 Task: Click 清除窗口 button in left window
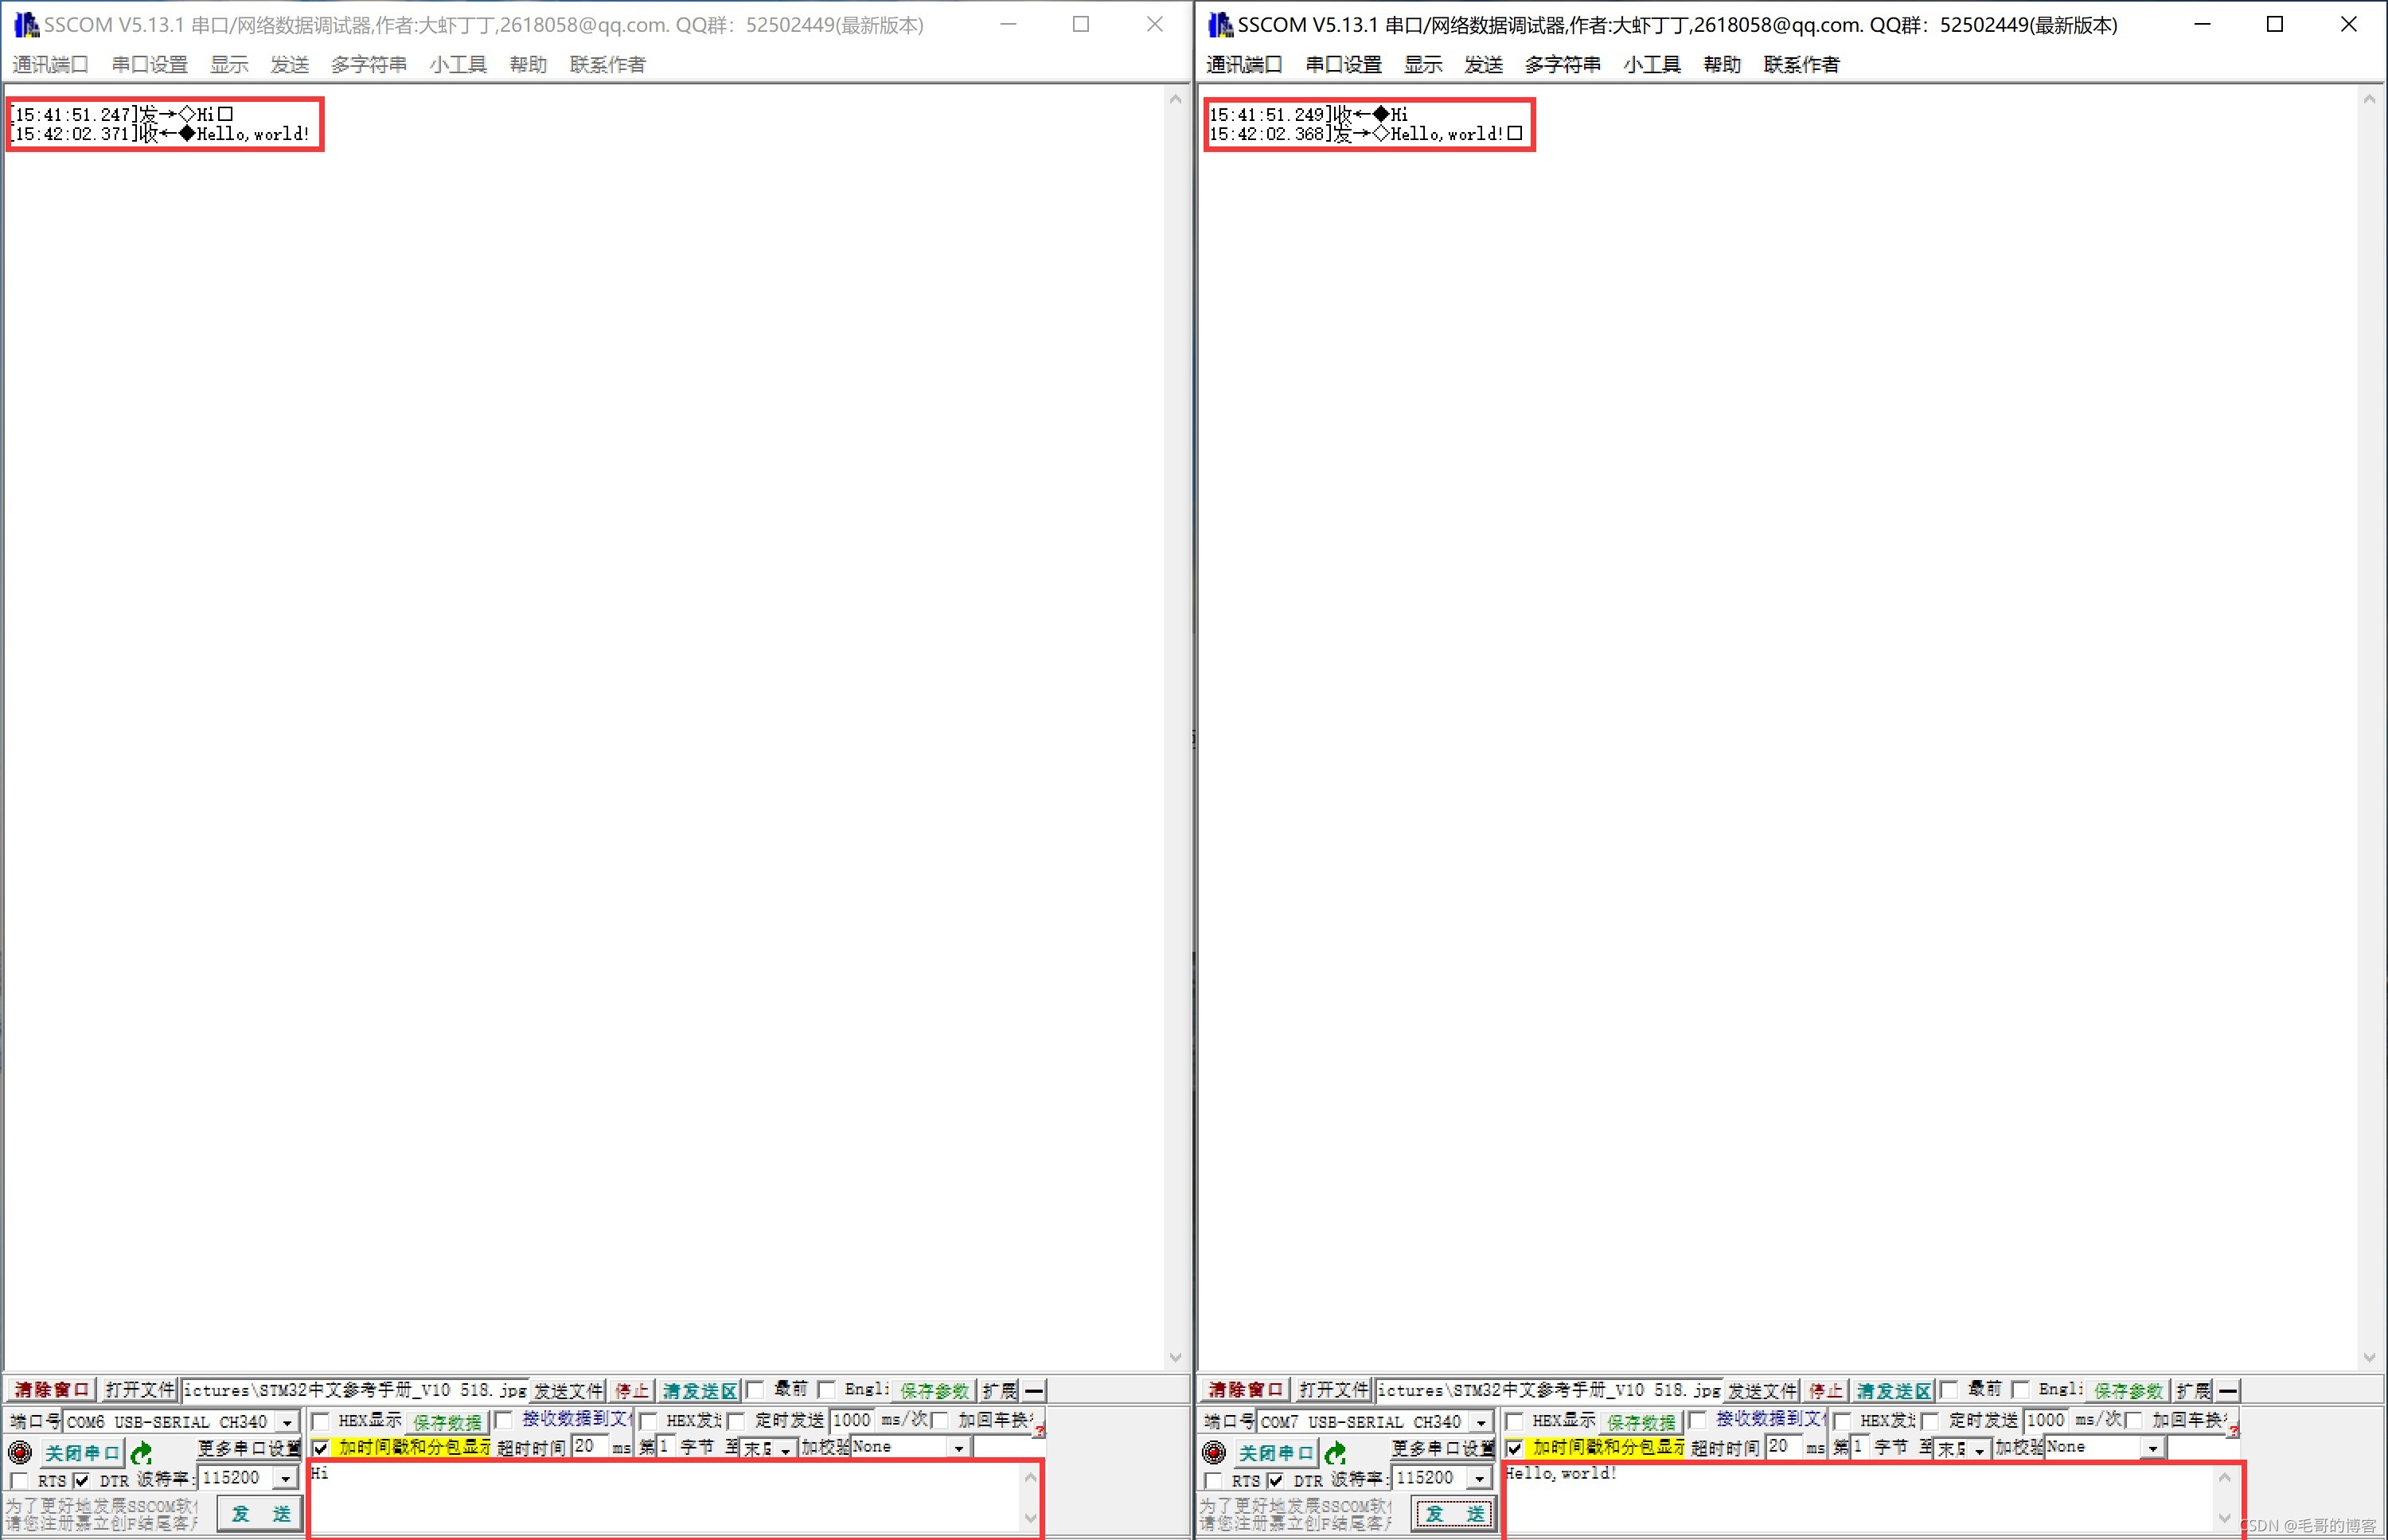click(51, 1390)
